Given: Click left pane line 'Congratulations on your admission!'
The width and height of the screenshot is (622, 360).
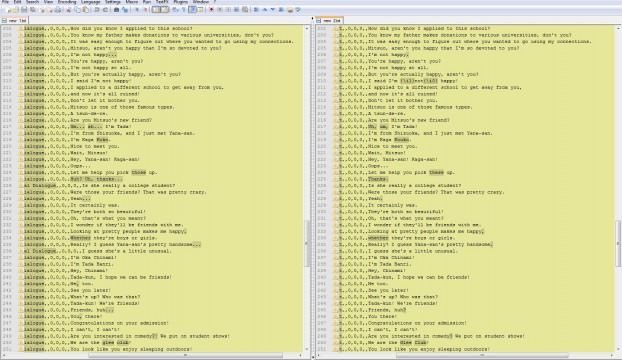Looking at the screenshot, I should tap(119, 323).
